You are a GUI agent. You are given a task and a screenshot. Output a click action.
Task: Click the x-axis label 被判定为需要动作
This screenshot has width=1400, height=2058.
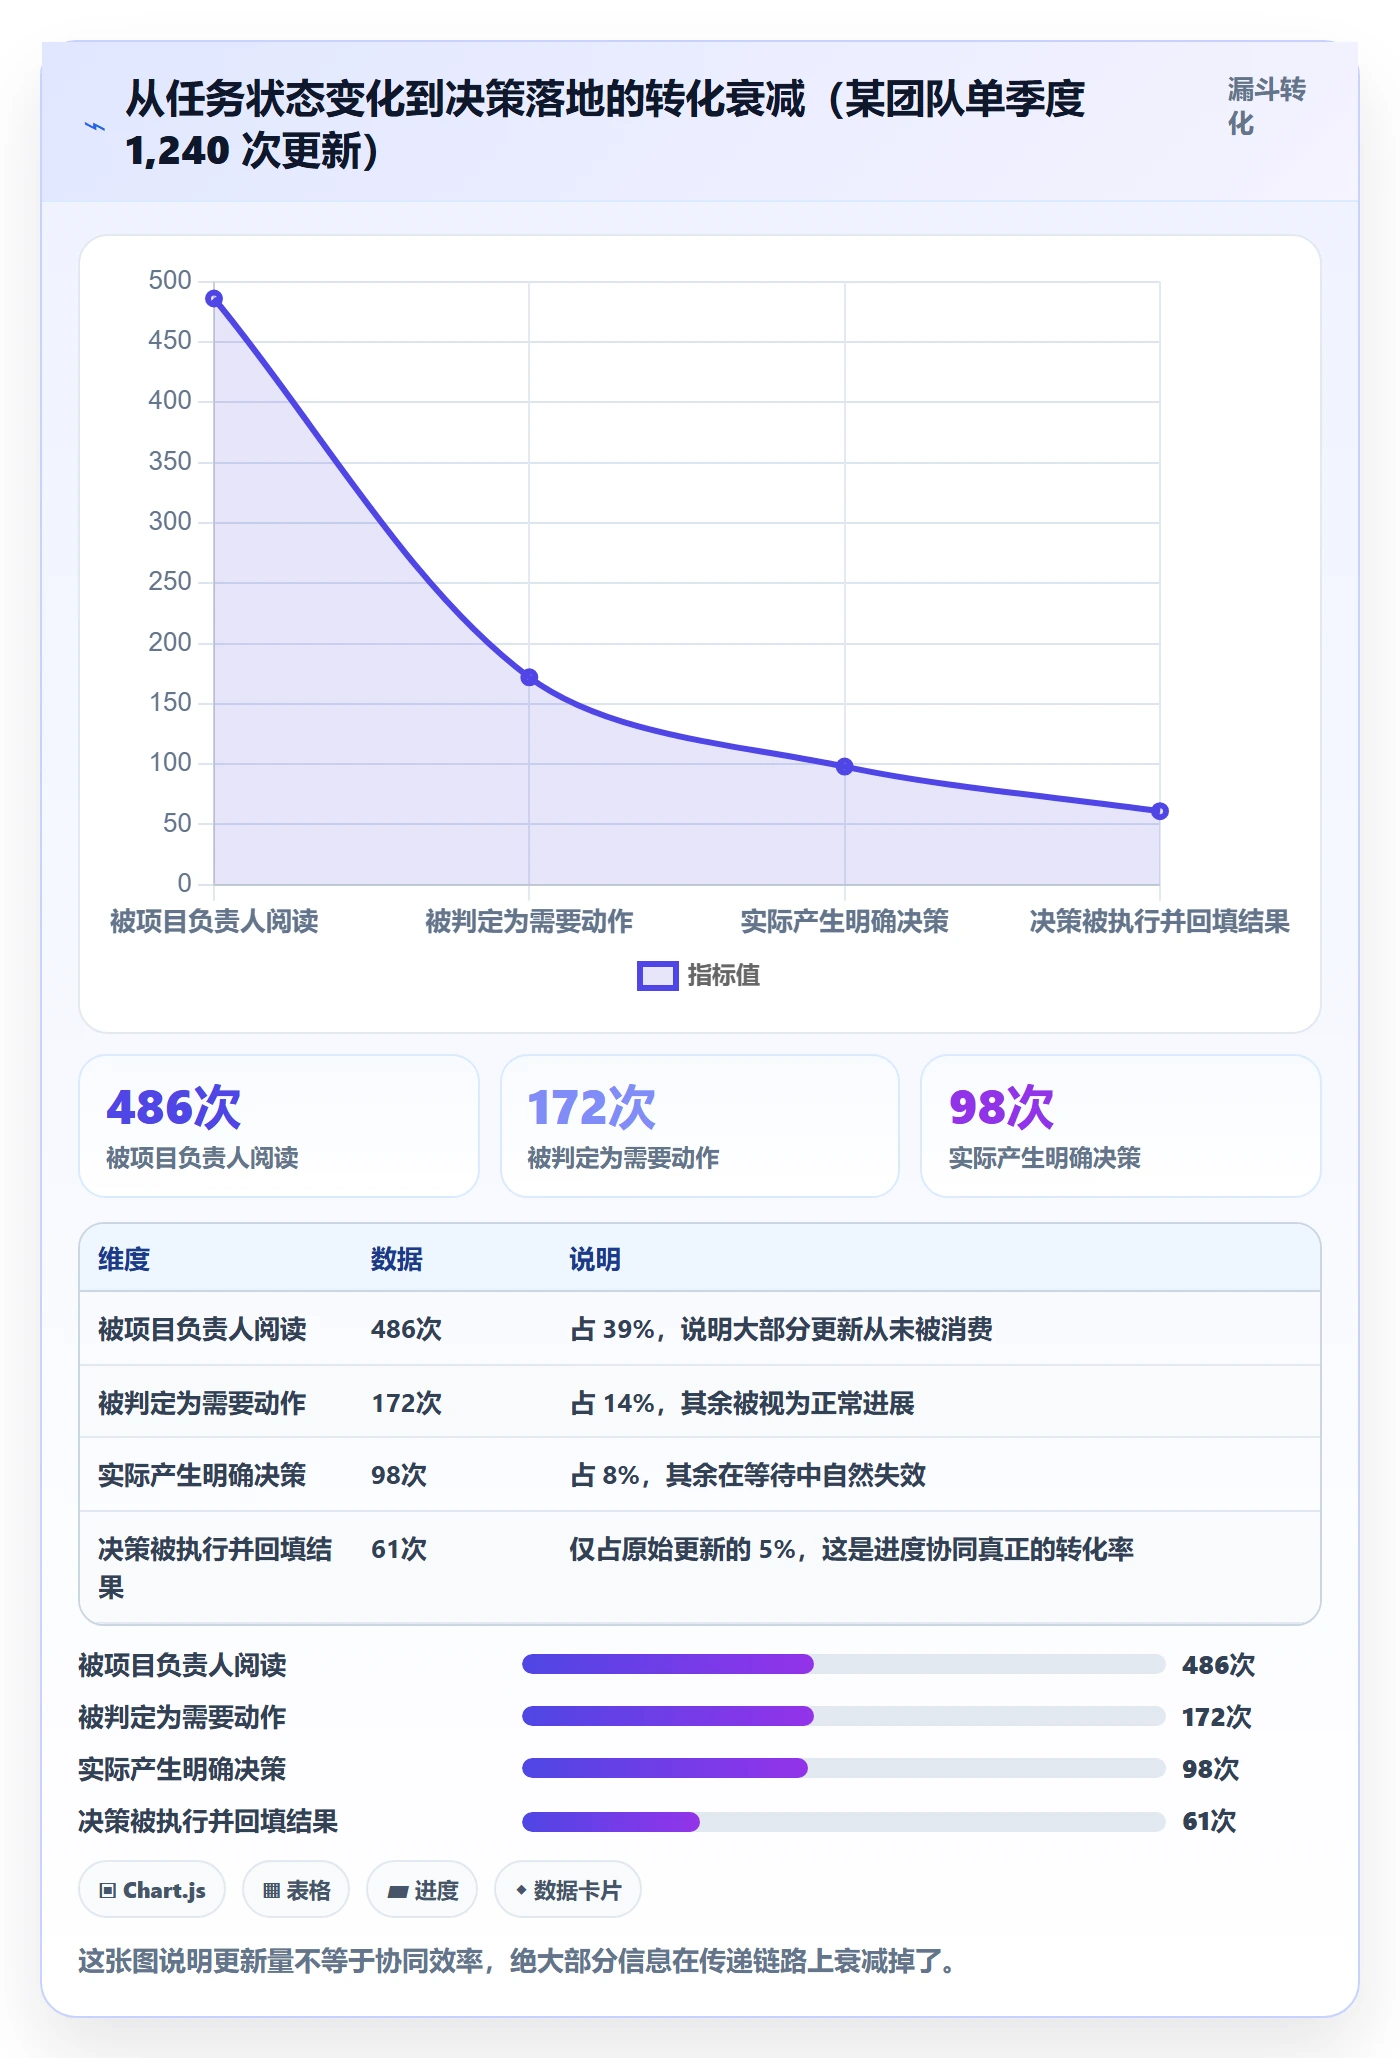[x=529, y=921]
